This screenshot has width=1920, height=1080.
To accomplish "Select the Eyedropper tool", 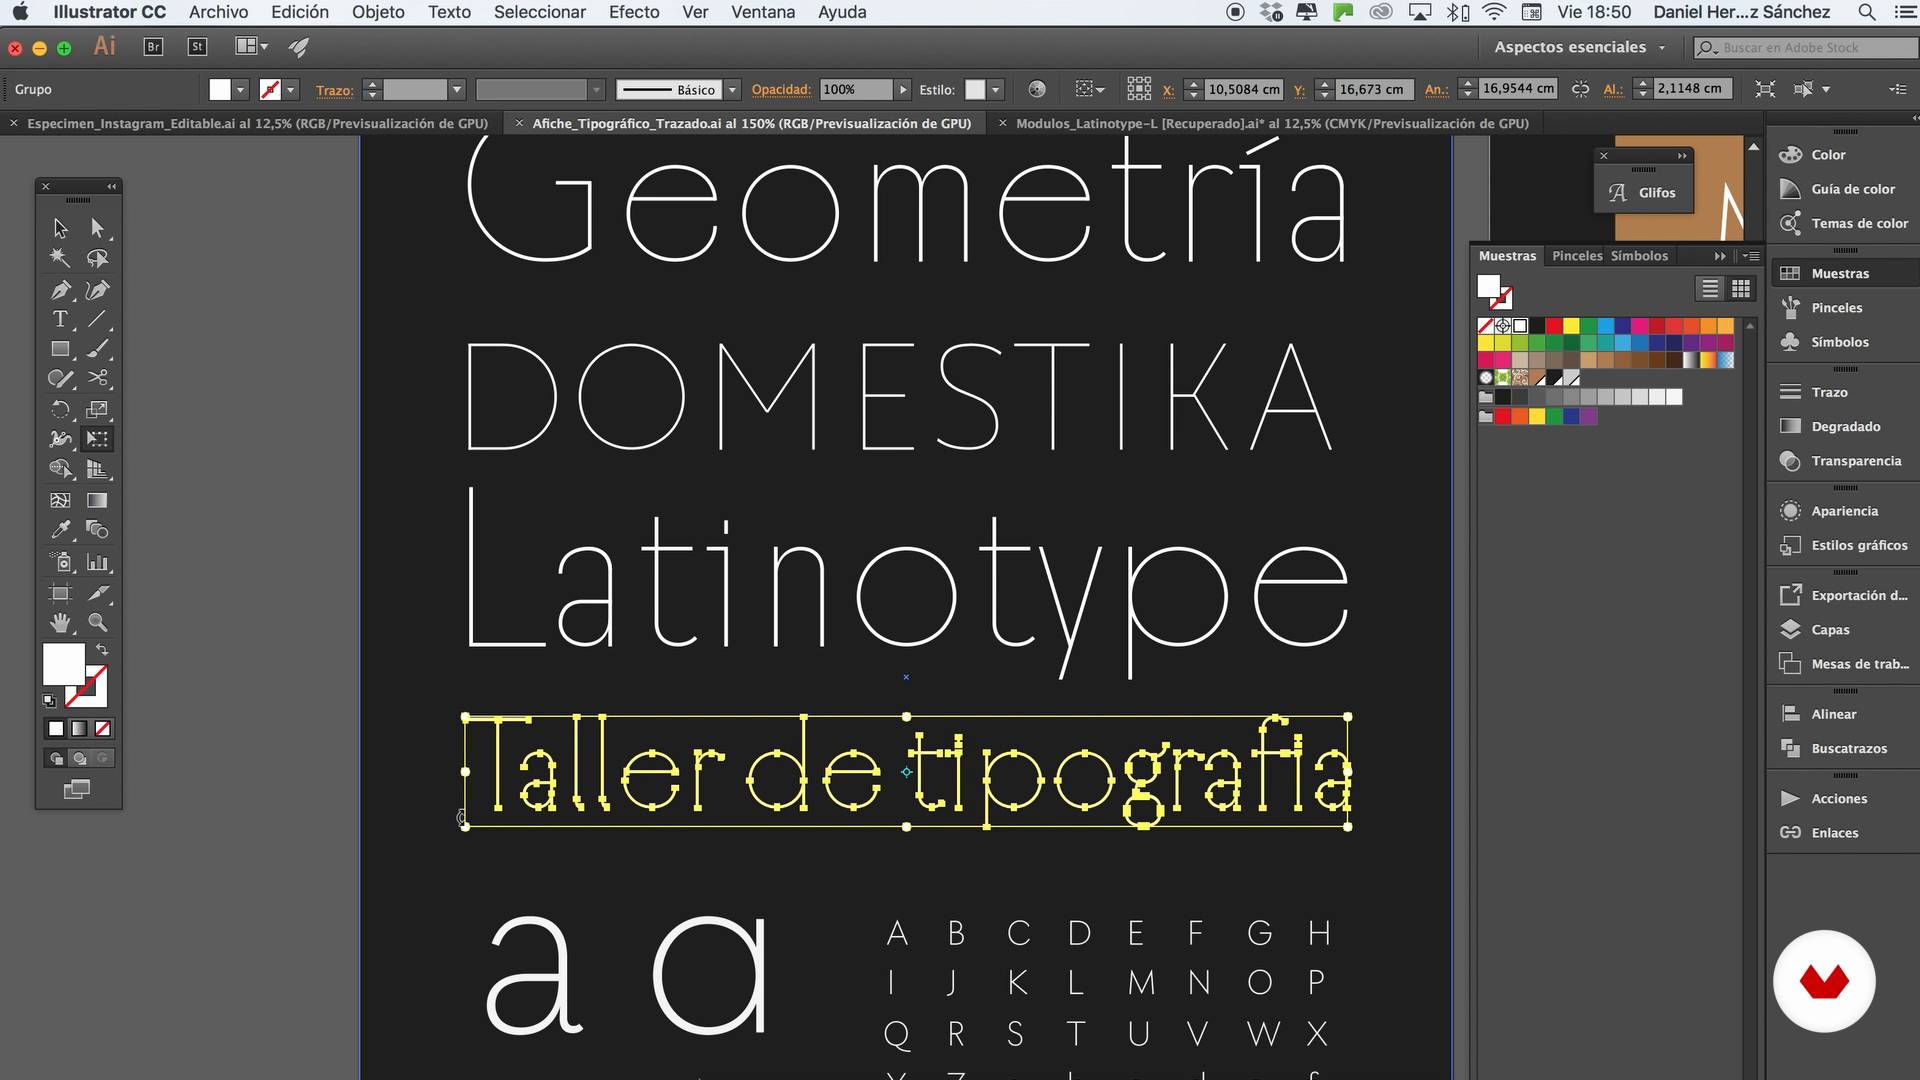I will 60,529.
